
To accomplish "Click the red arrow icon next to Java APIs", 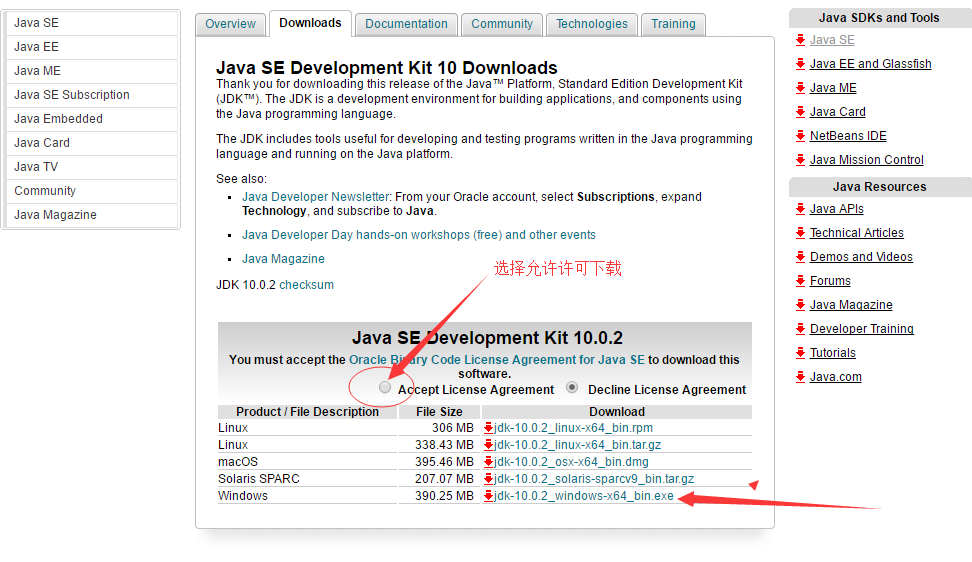I will tap(800, 209).
